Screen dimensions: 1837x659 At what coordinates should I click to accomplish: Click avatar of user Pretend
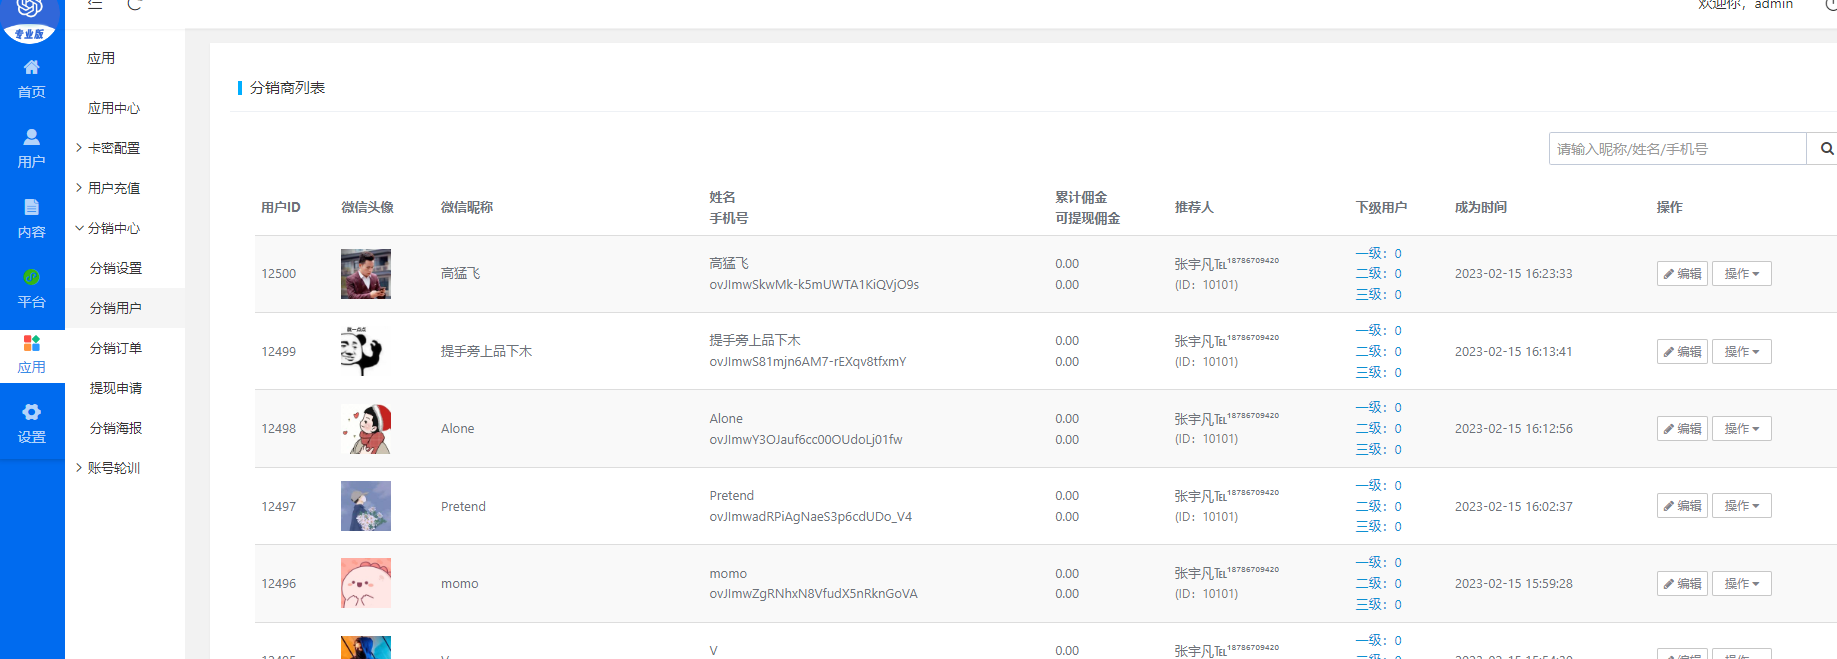coord(366,506)
